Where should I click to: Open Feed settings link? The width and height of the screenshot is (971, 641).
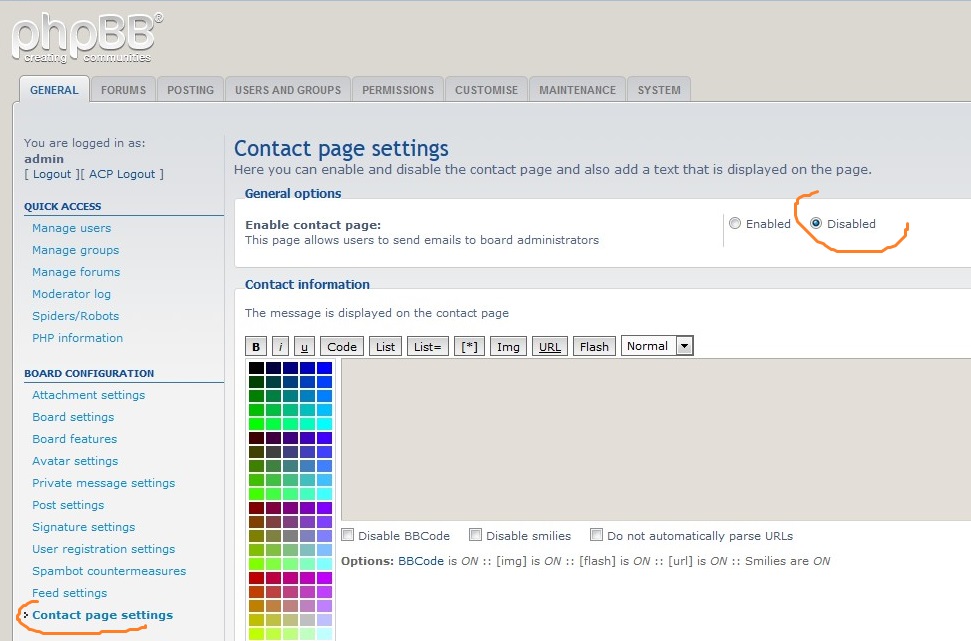pyautogui.click(x=69, y=593)
